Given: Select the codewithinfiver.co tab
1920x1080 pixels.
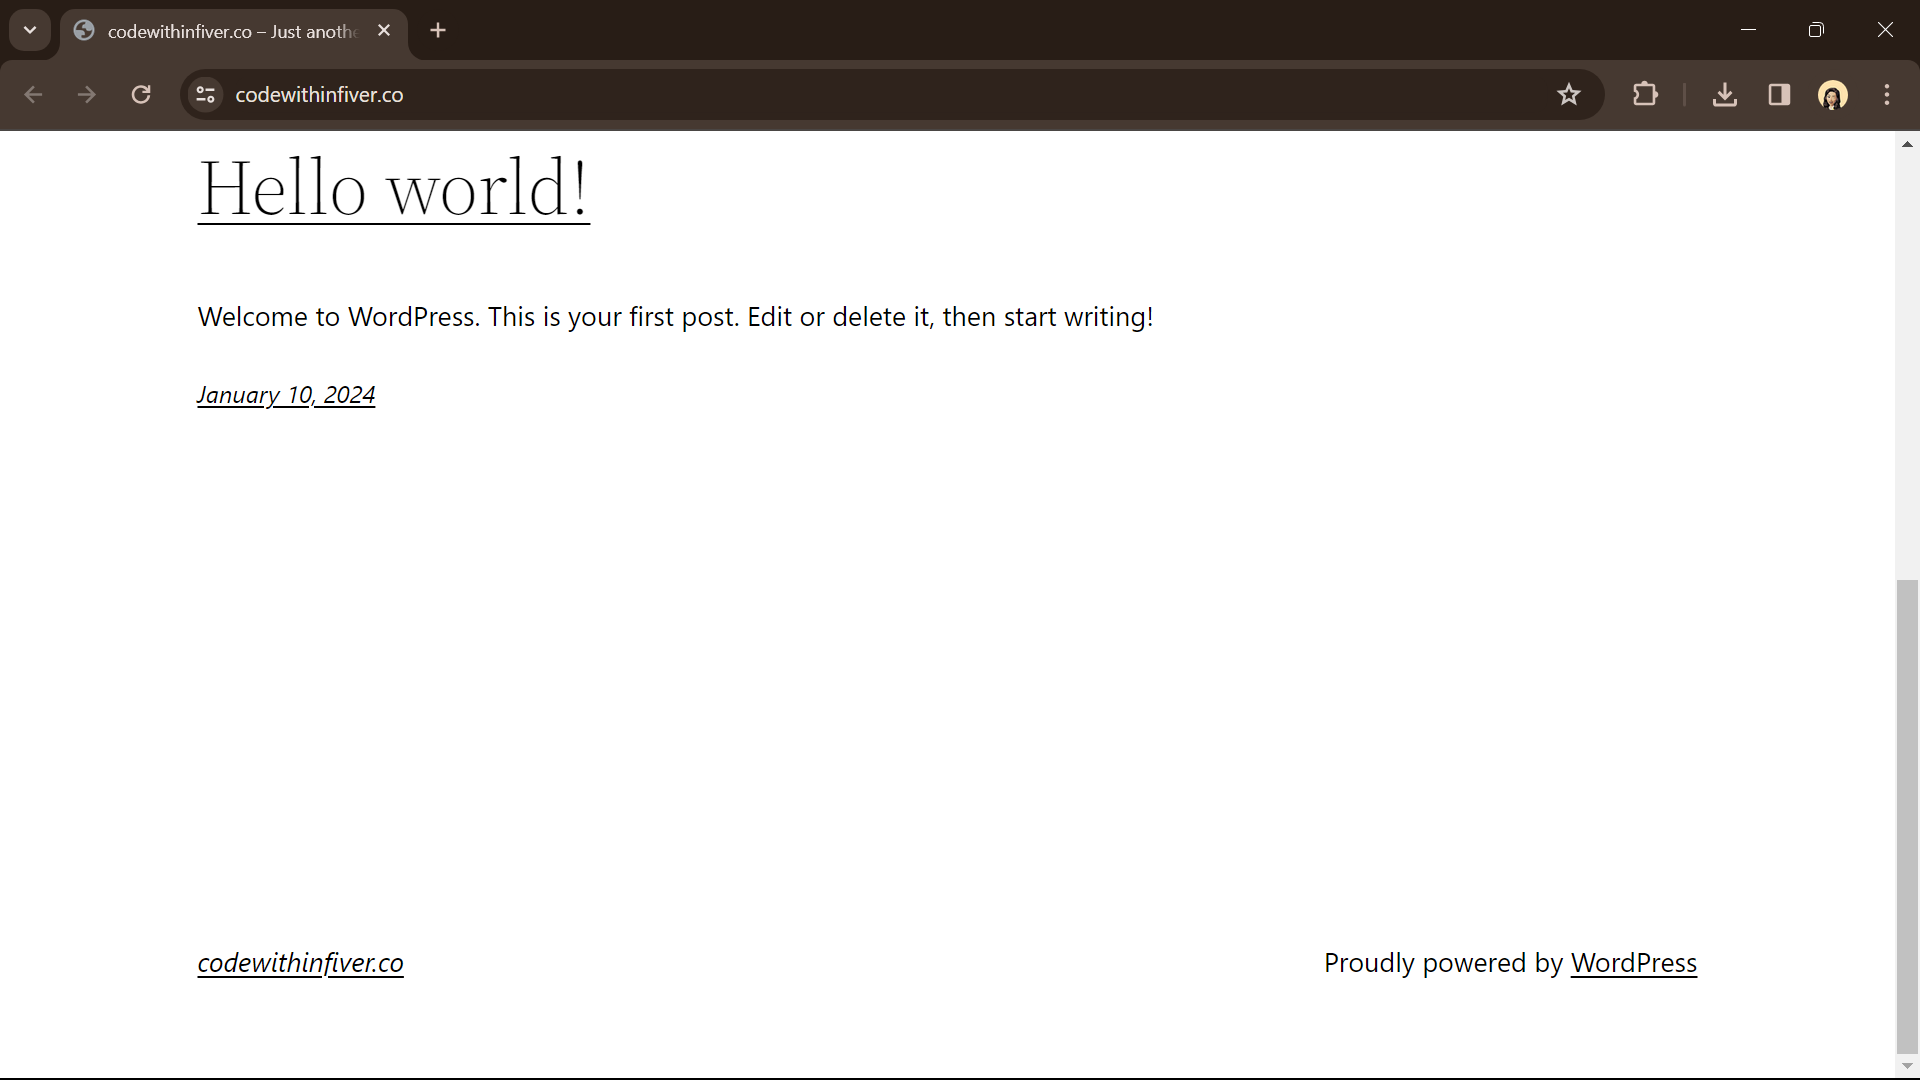Looking at the screenshot, I should pos(230,31).
